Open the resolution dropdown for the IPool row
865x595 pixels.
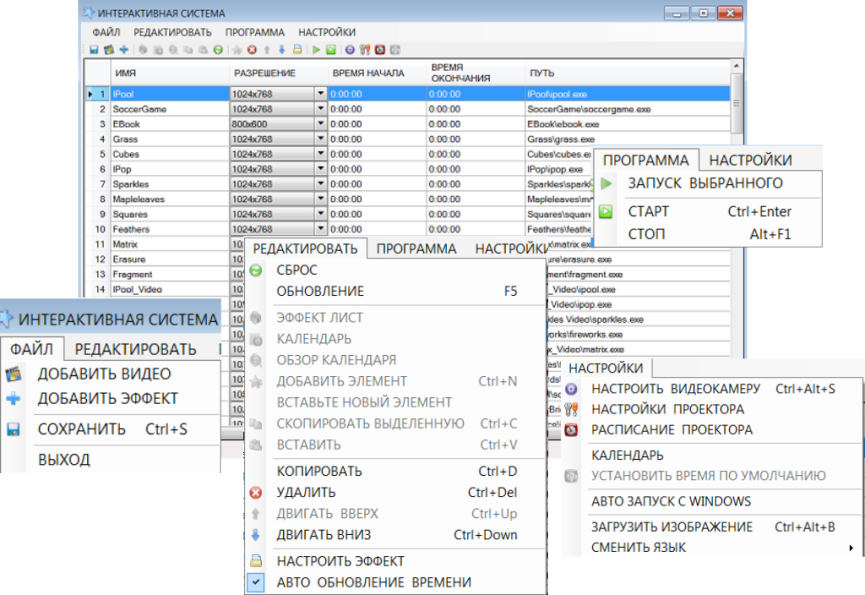pyautogui.click(x=321, y=93)
